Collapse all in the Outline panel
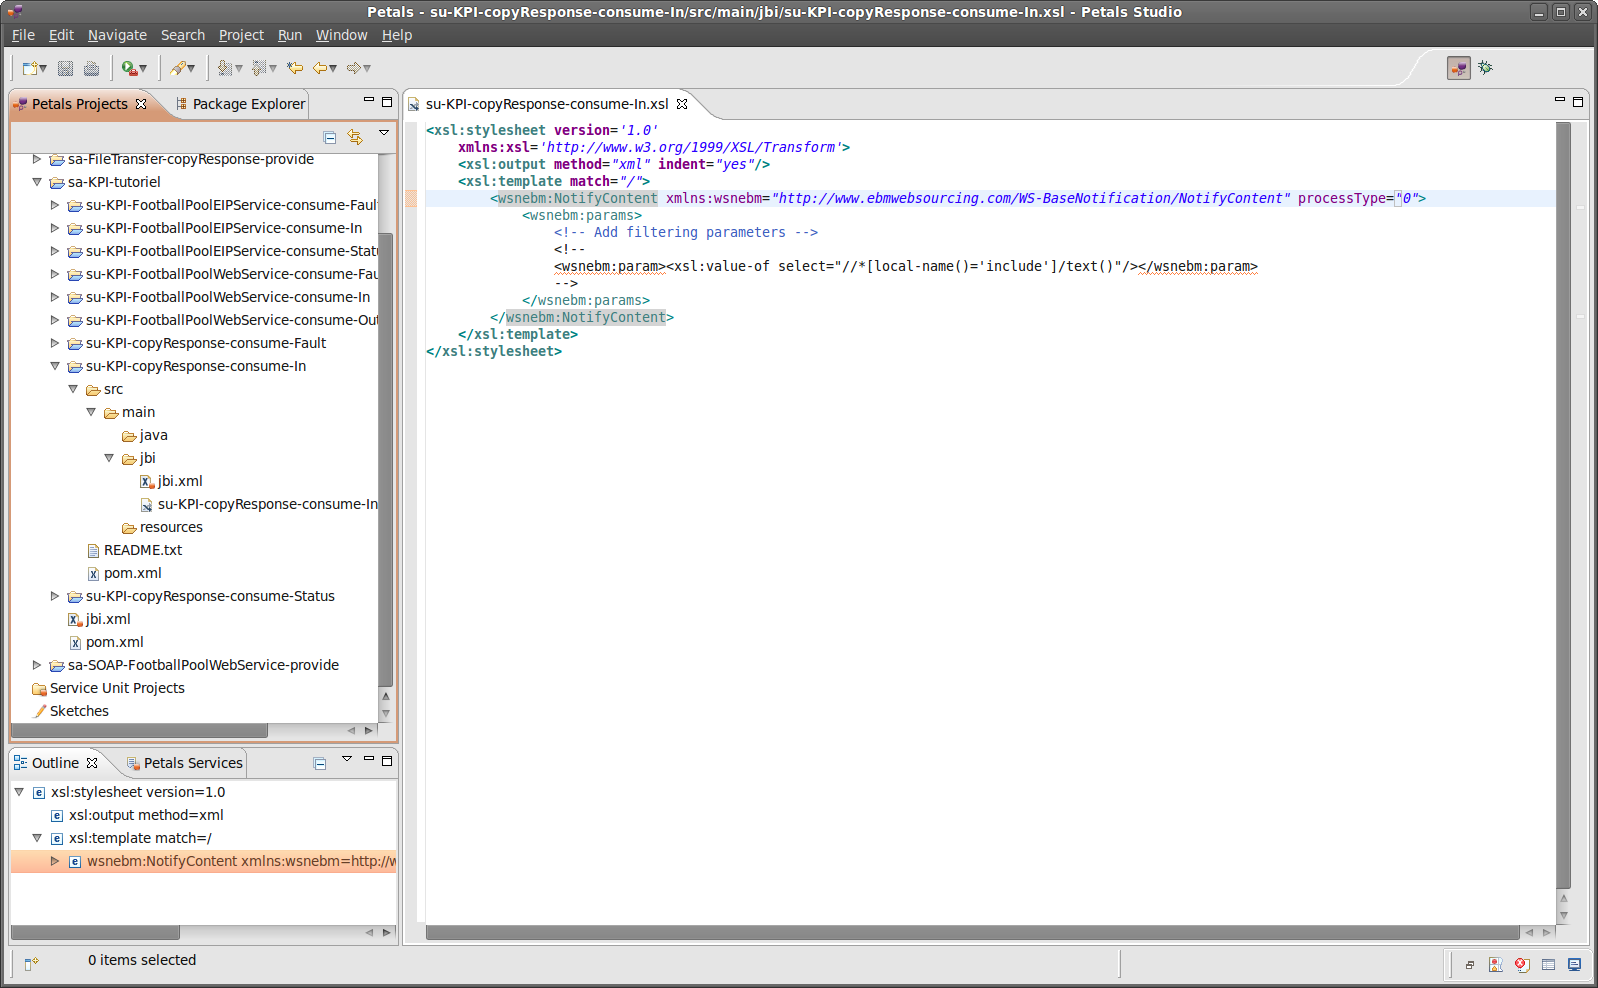This screenshot has height=988, width=1598. 320,764
